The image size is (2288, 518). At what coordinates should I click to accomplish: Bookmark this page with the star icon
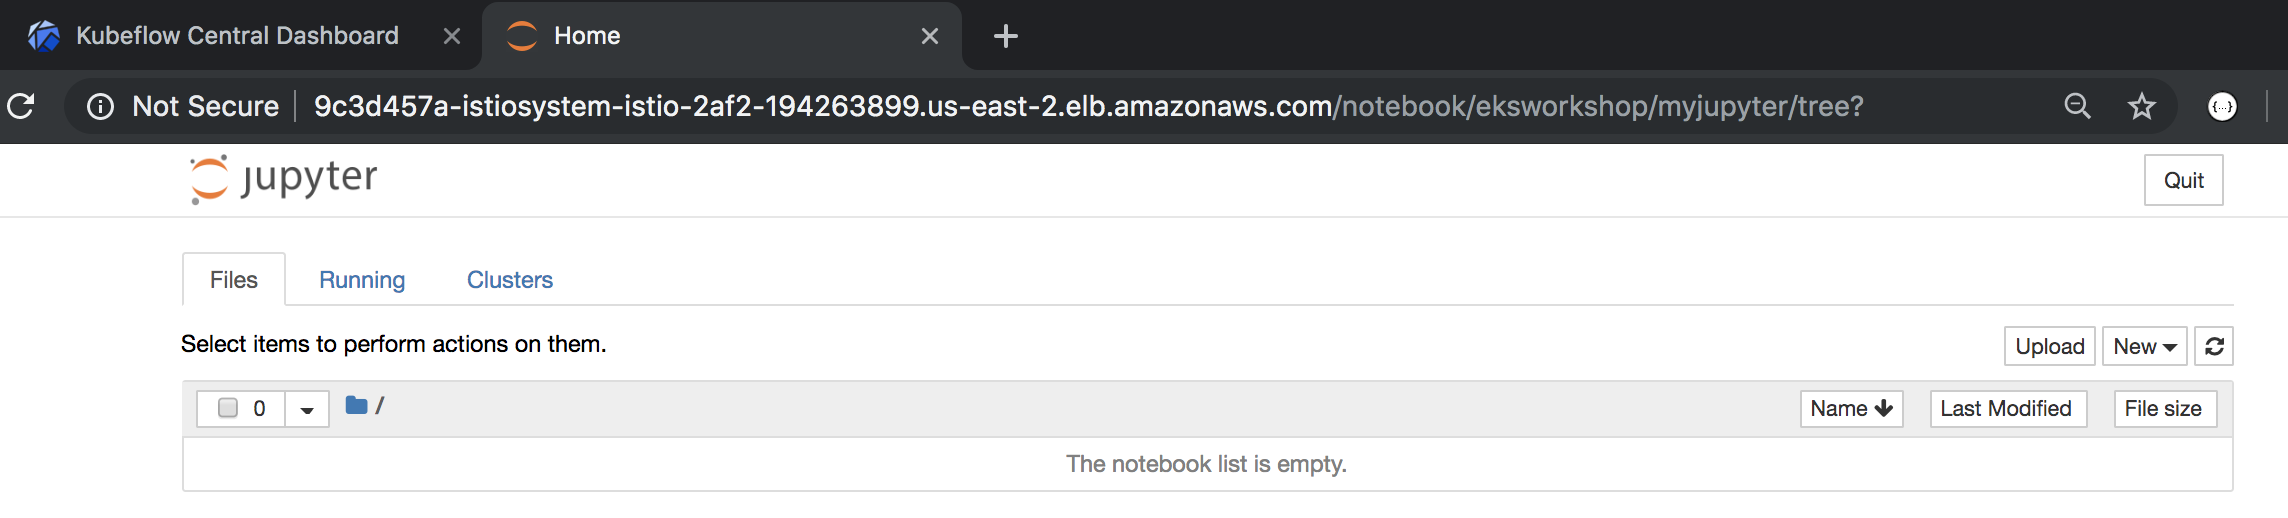pyautogui.click(x=2141, y=106)
